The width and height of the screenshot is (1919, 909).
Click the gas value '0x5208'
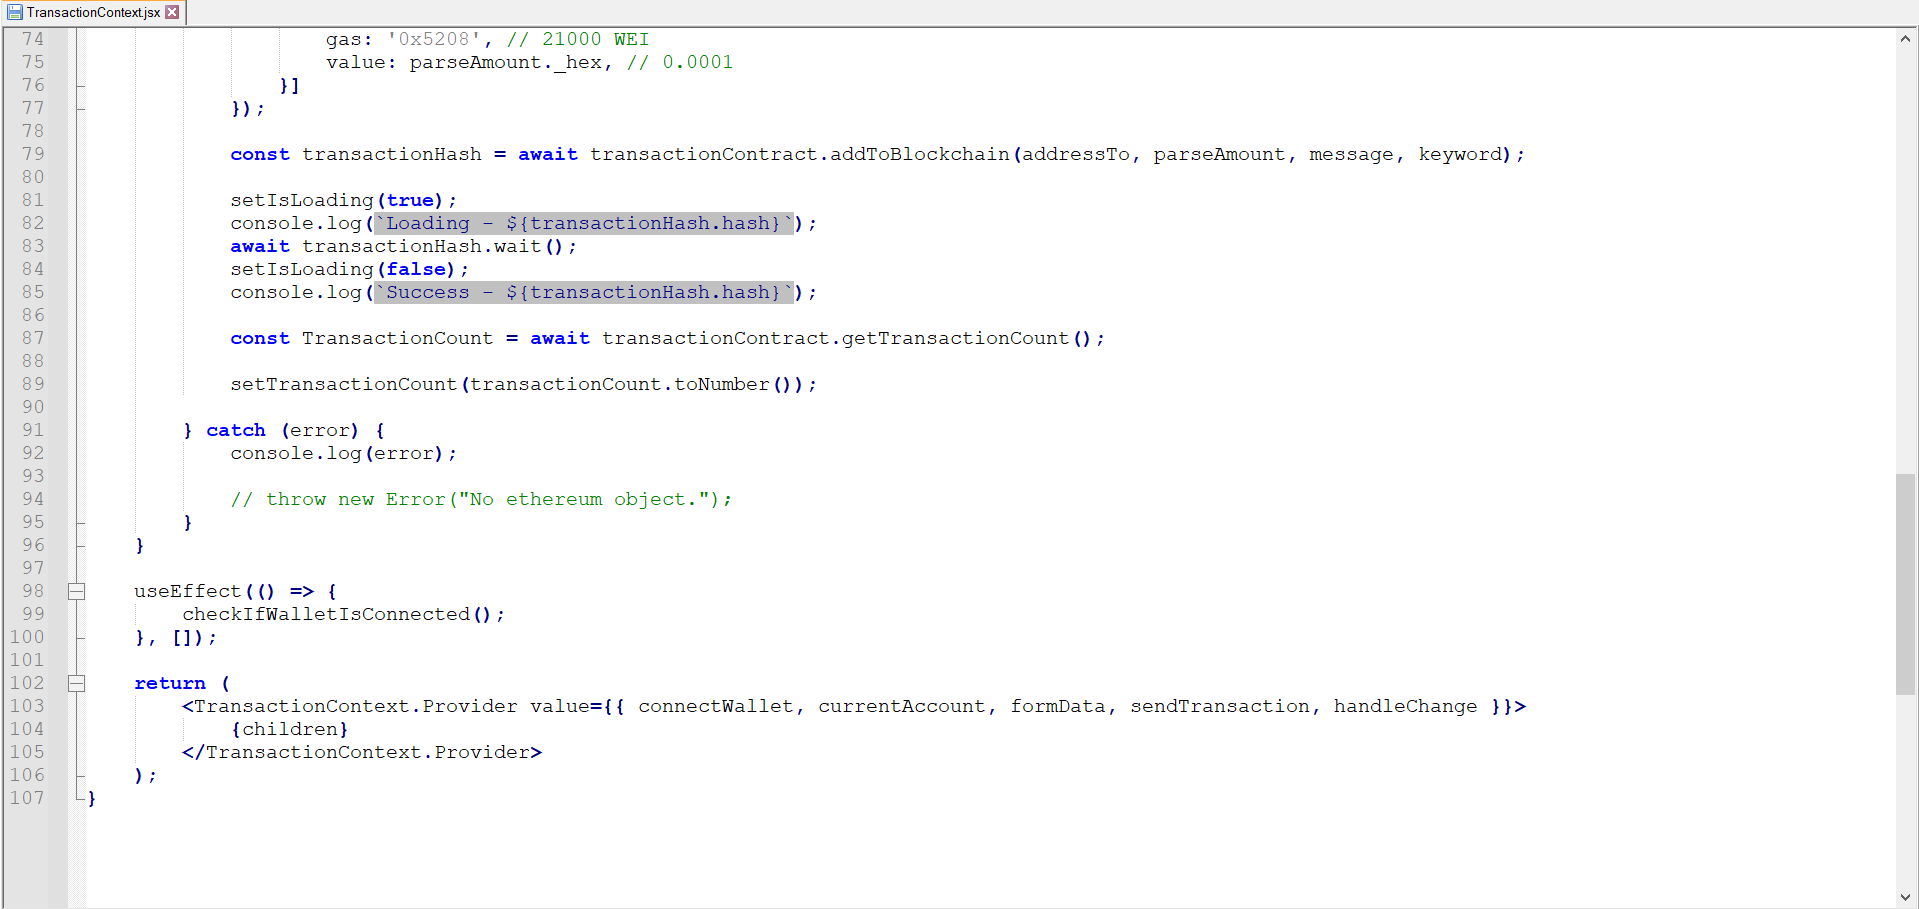pyautogui.click(x=434, y=39)
